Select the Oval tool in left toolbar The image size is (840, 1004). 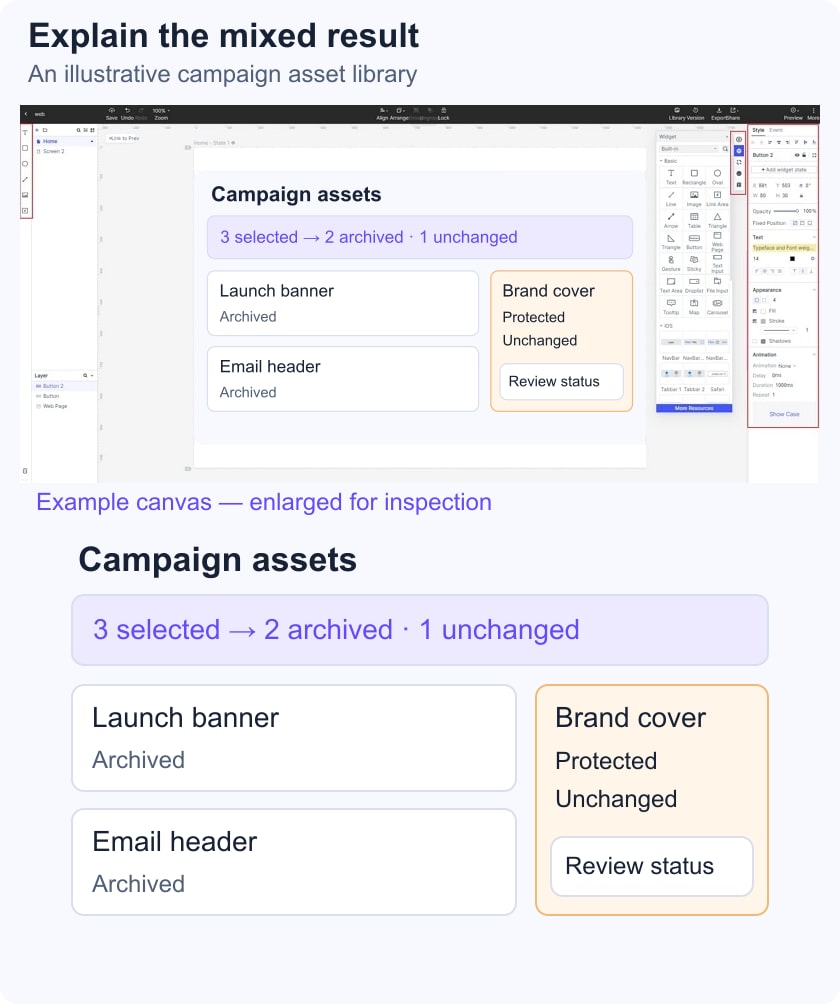coord(25,164)
